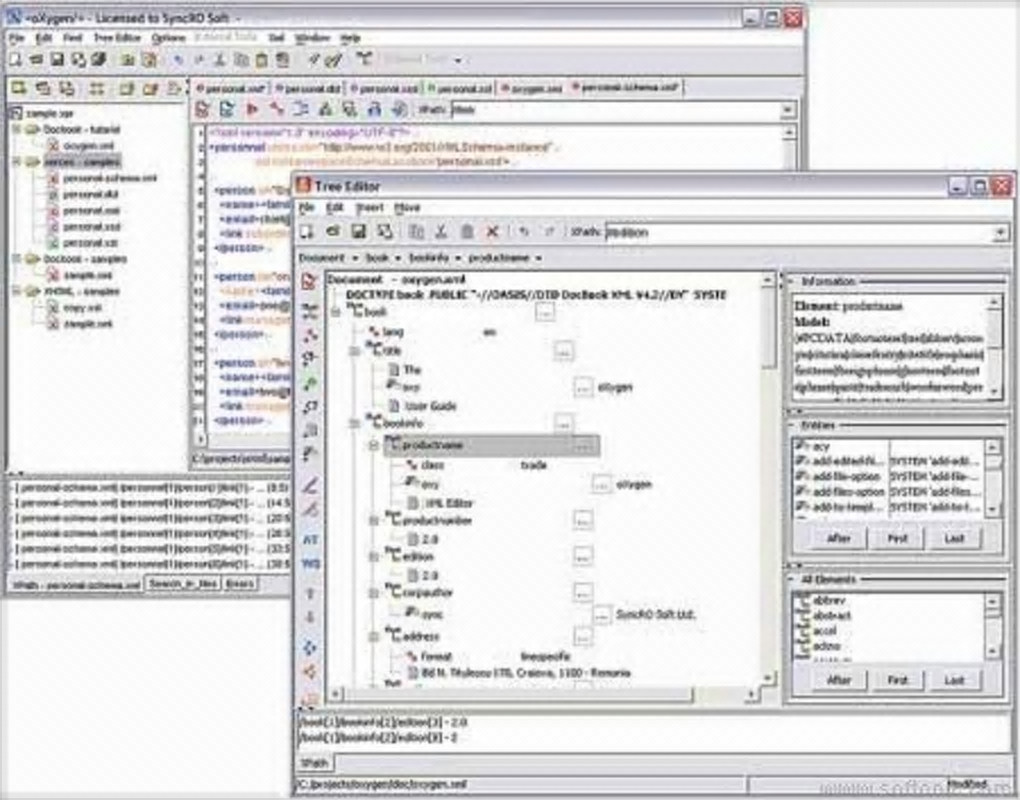
Task: Click red X Delete icon in Tree Editor
Action: pyautogui.click(x=493, y=232)
